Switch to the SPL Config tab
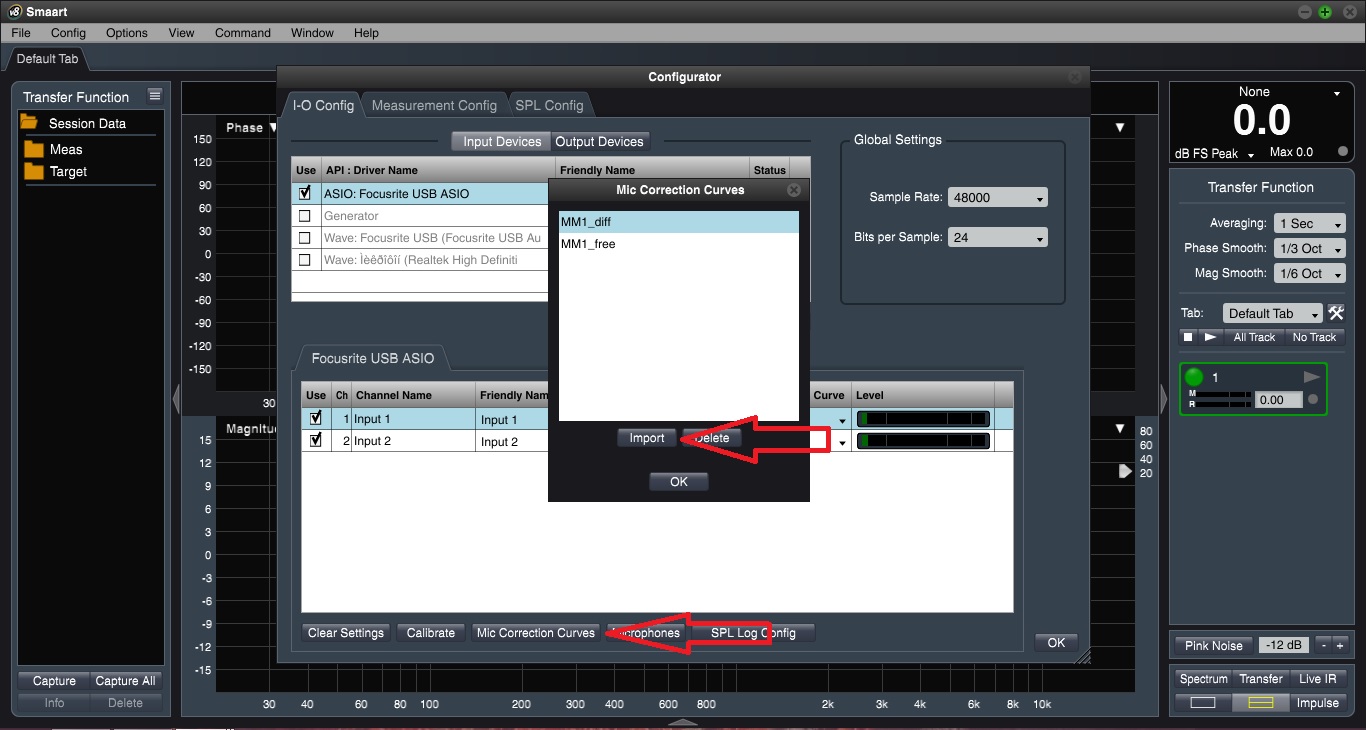1368x730 pixels. (549, 105)
